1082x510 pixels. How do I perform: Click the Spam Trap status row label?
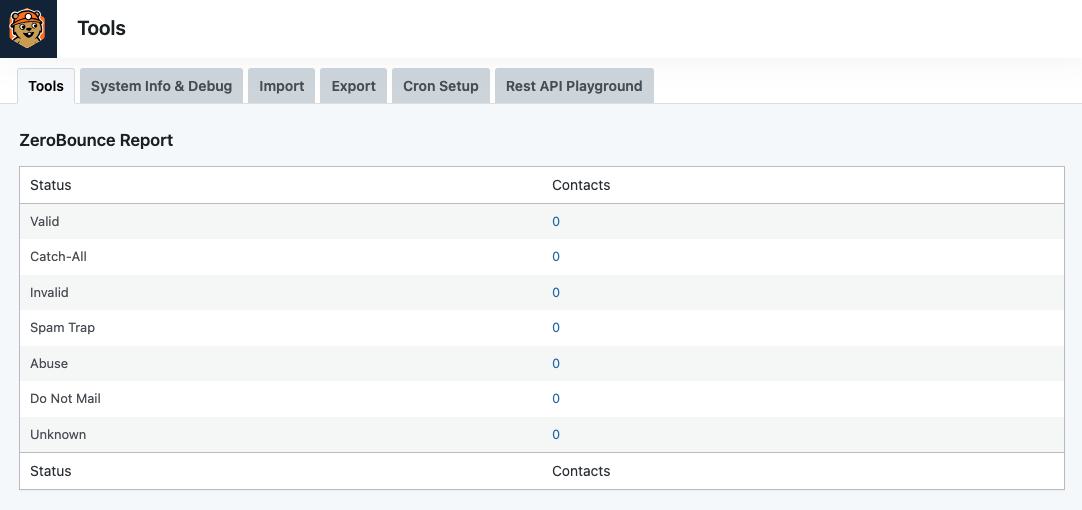pyautogui.click(x=63, y=328)
